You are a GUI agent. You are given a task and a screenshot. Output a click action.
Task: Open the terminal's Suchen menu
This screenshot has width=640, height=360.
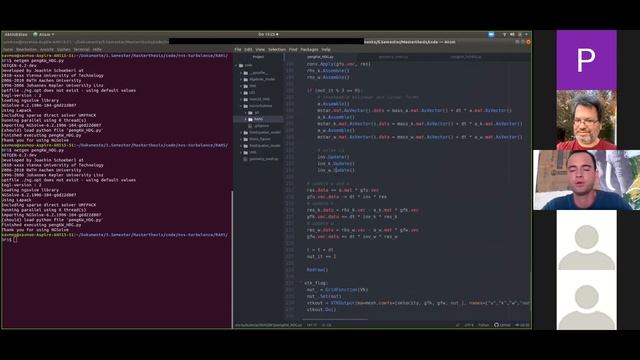(63, 49)
